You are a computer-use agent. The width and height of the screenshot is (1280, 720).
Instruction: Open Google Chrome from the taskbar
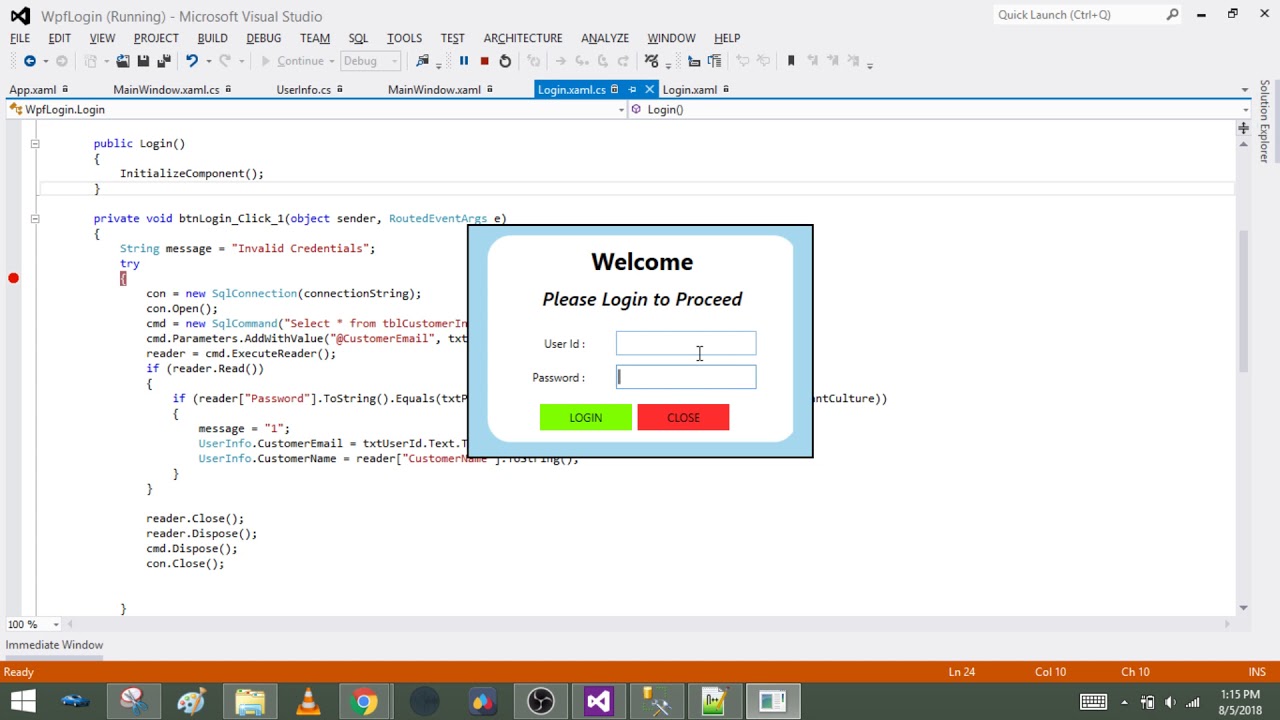click(365, 701)
